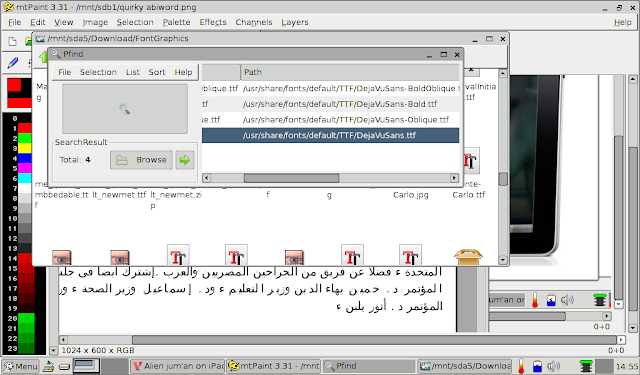Switch to Alien jum'an on iPad taskbar window
Viewport: 640px width, 375px height.
point(178,366)
